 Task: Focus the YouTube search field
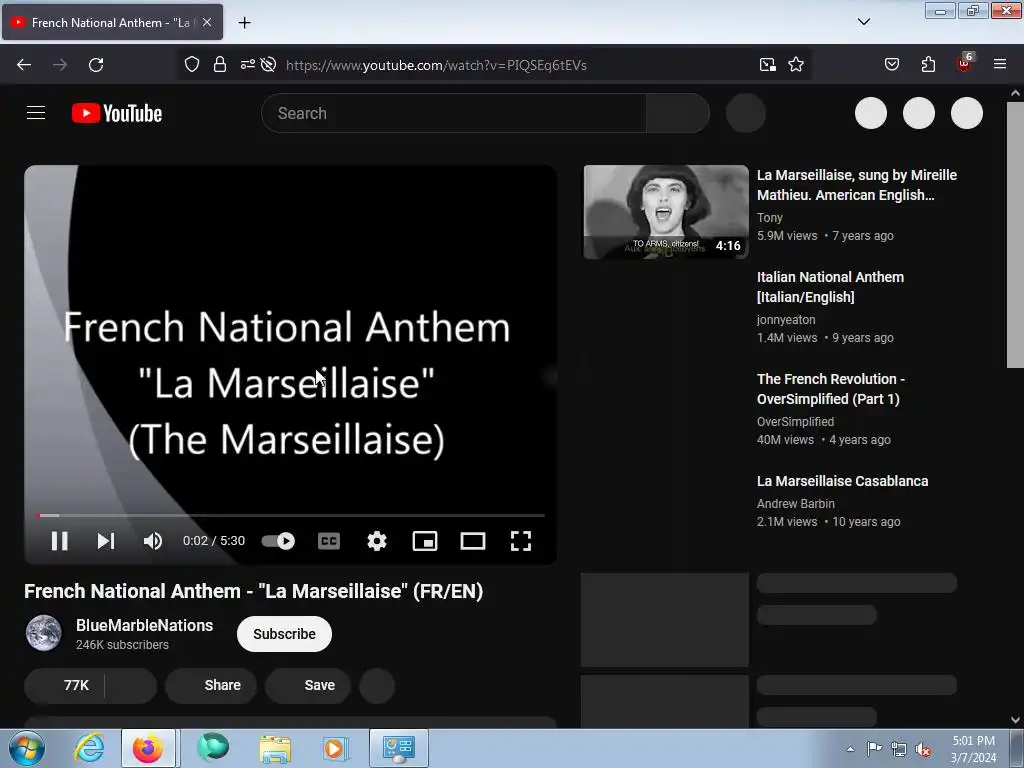pyautogui.click(x=454, y=113)
